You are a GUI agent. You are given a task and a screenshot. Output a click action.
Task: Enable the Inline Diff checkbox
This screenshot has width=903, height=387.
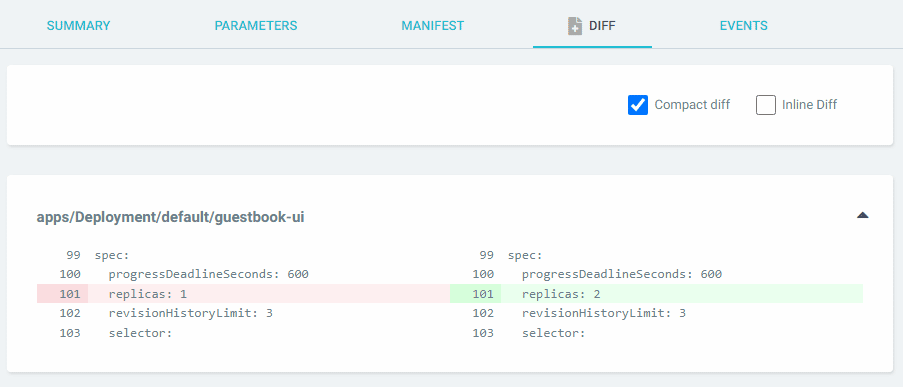click(x=765, y=105)
